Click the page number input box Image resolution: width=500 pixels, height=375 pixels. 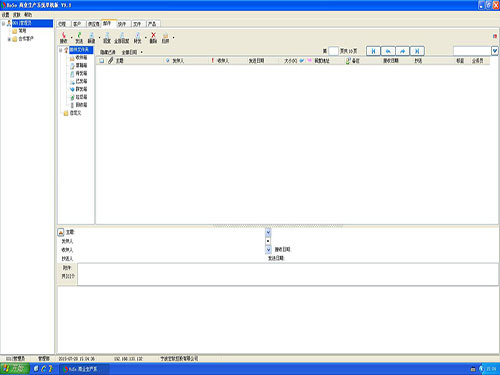333,51
